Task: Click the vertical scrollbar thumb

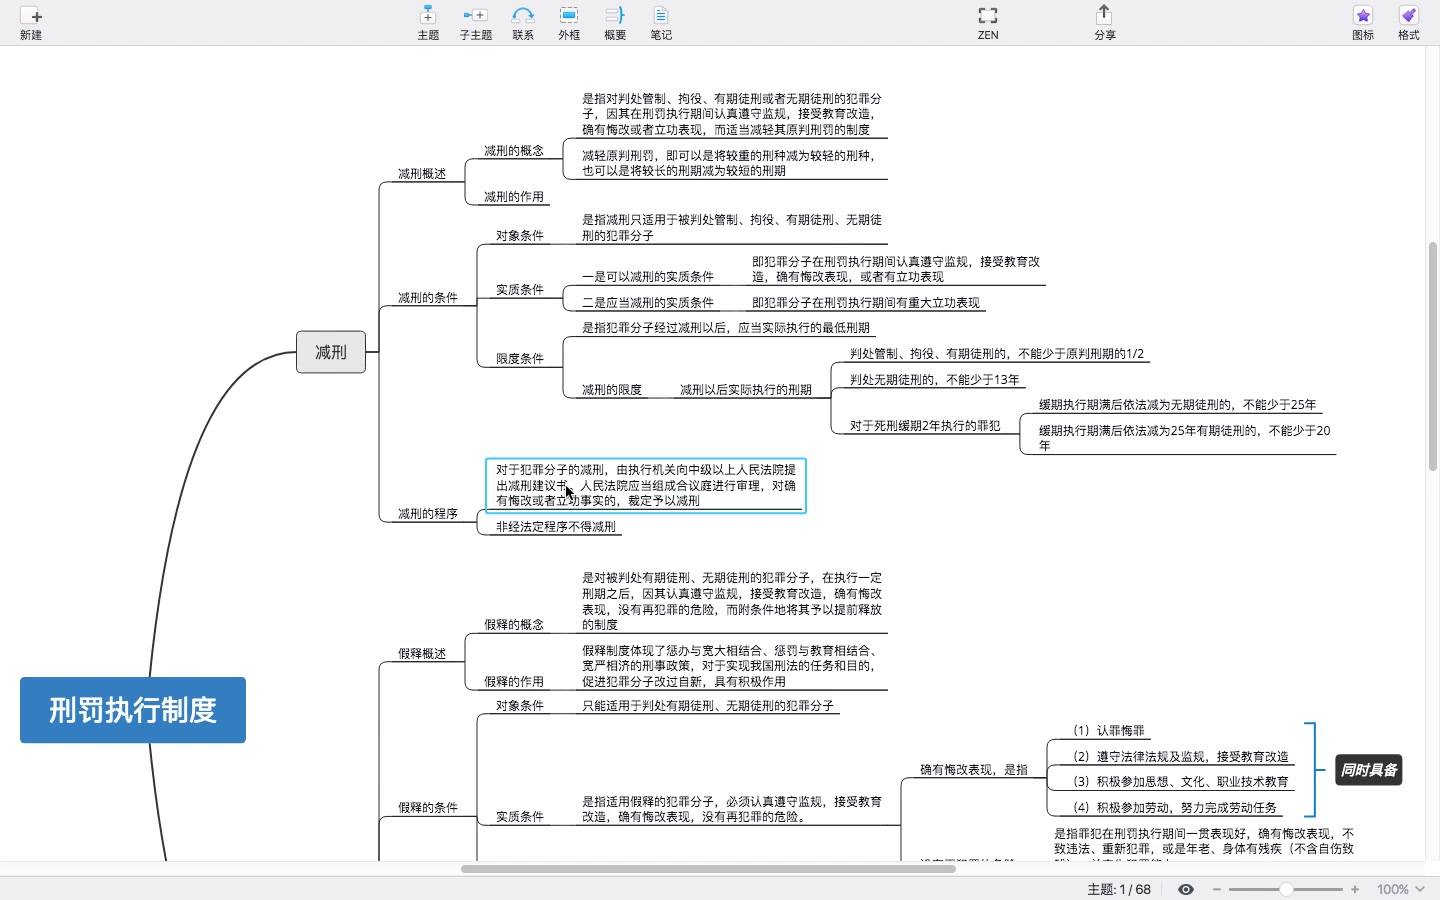Action: click(x=1432, y=356)
